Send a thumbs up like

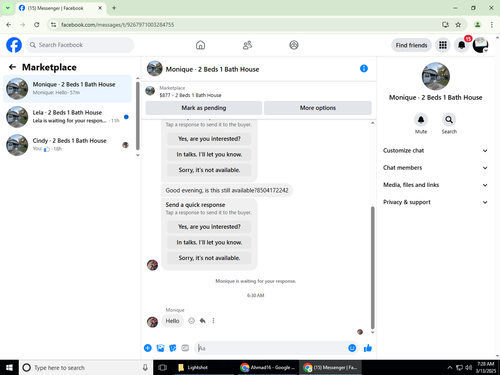click(x=368, y=348)
